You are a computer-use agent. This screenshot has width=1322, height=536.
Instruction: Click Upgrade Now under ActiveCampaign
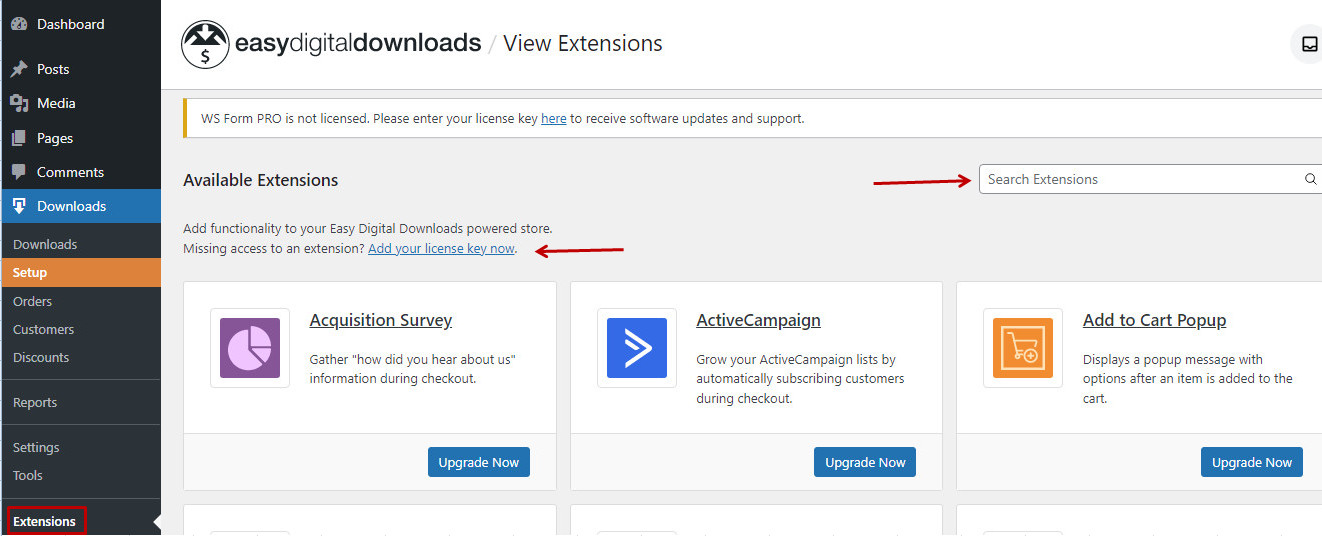click(x=865, y=462)
